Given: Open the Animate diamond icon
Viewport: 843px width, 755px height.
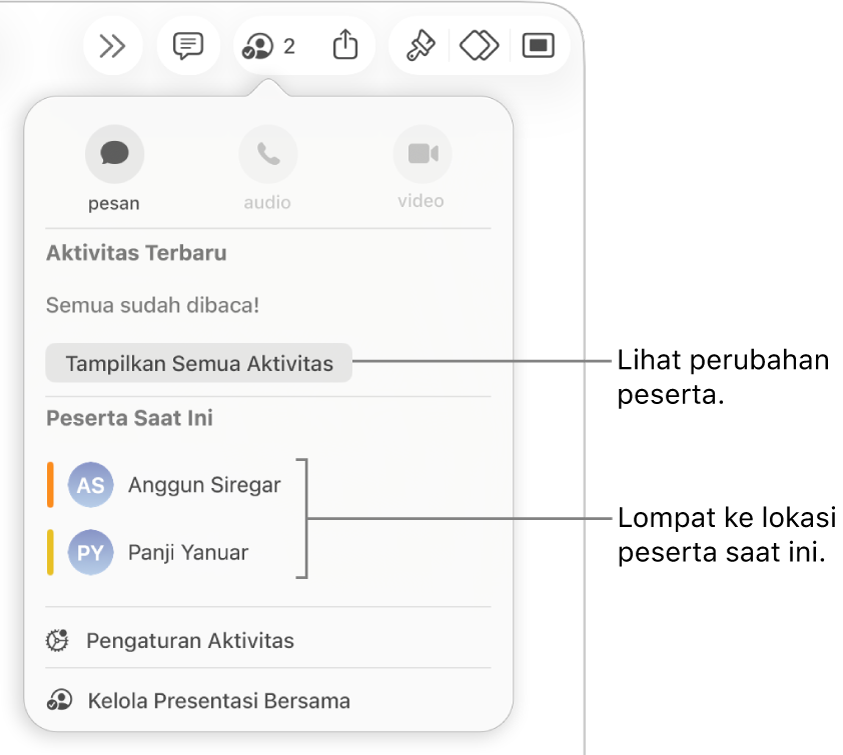Looking at the screenshot, I should [x=479, y=46].
